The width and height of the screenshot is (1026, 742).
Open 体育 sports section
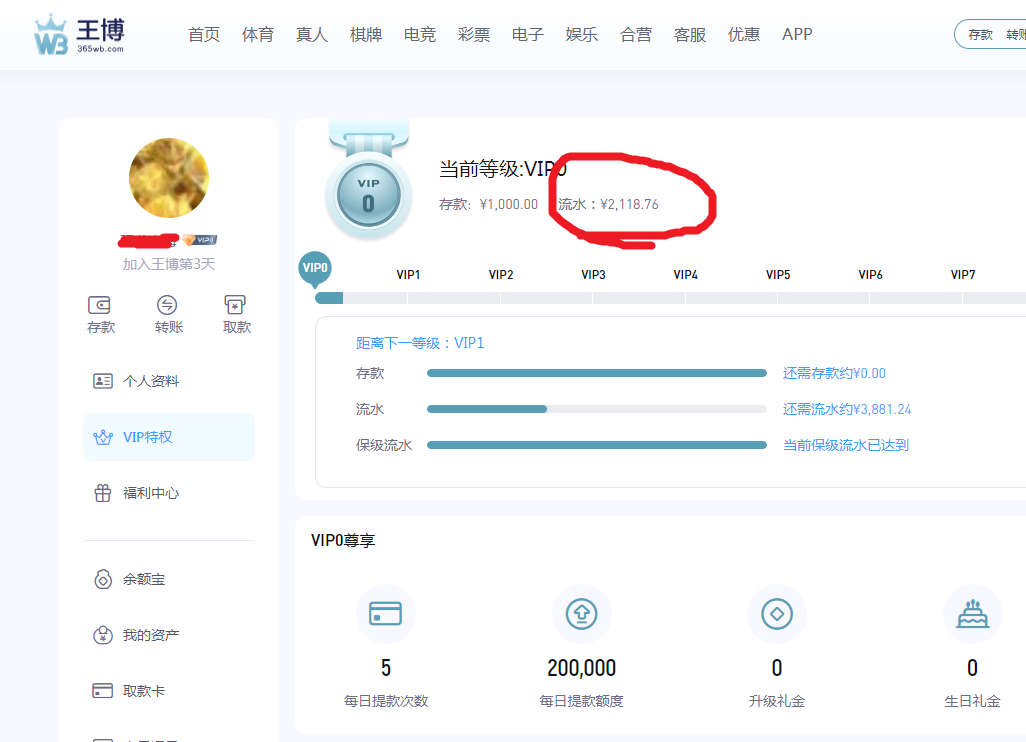click(x=258, y=34)
